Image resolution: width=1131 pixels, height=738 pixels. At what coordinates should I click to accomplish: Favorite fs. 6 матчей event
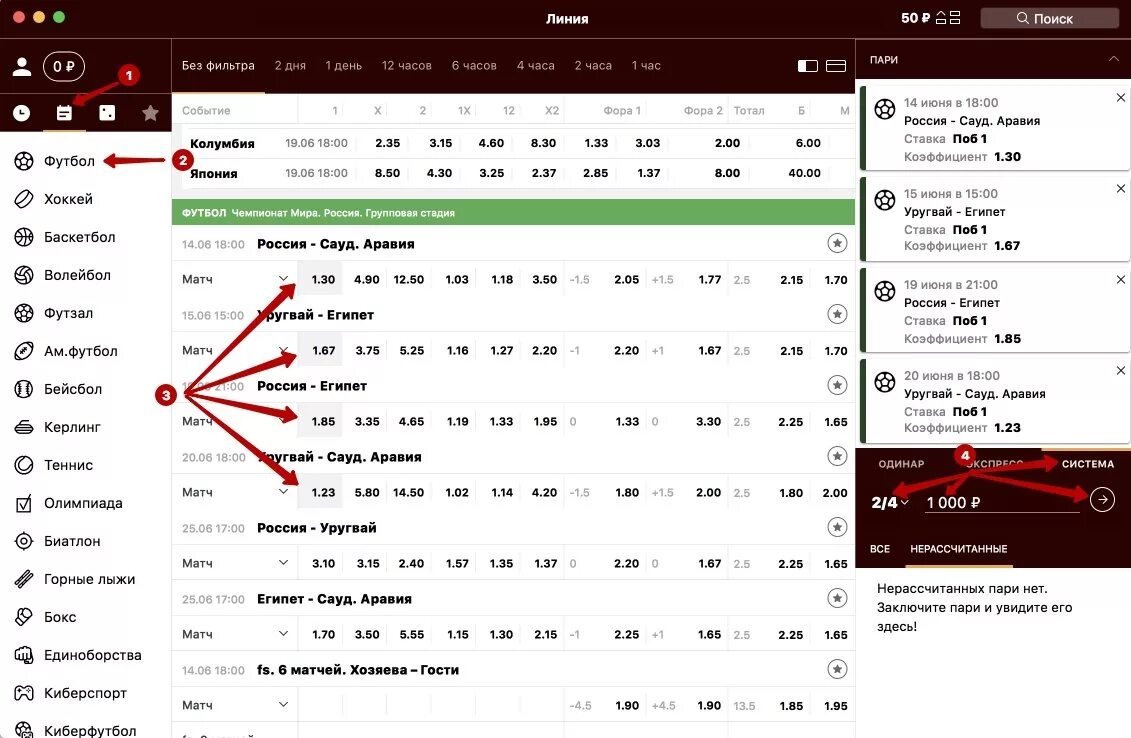837,669
